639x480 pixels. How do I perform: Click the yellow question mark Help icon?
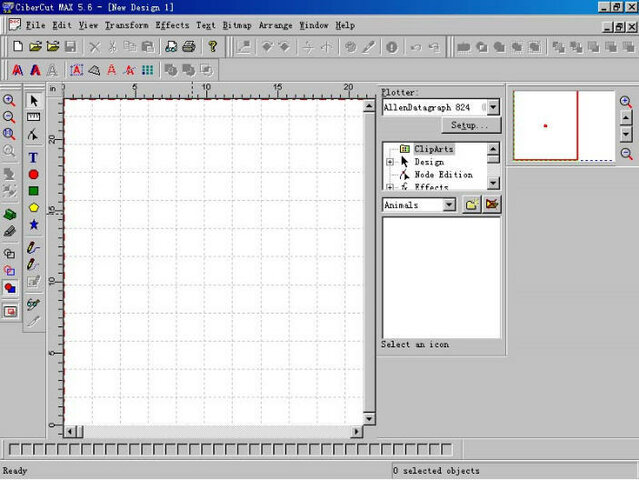click(x=212, y=46)
